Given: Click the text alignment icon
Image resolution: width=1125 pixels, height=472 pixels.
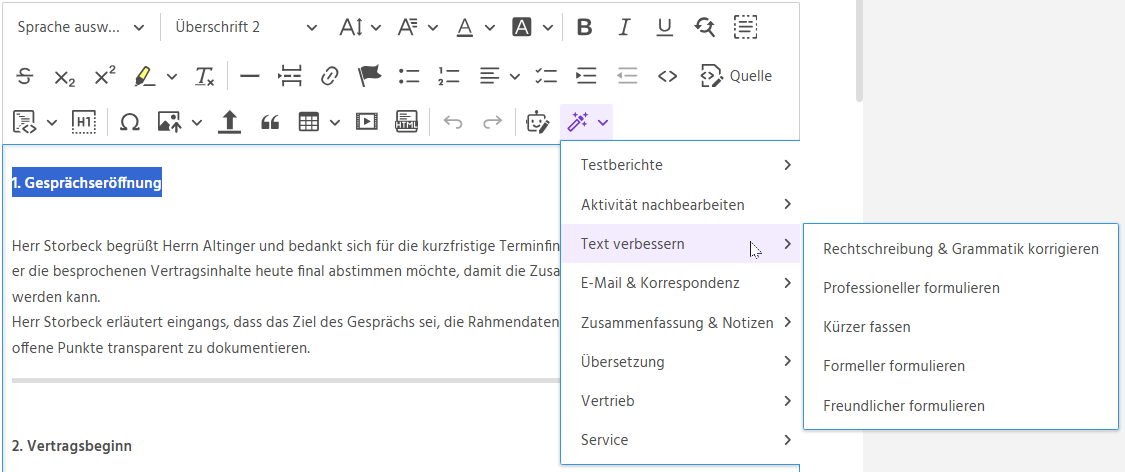Looking at the screenshot, I should [x=490, y=76].
